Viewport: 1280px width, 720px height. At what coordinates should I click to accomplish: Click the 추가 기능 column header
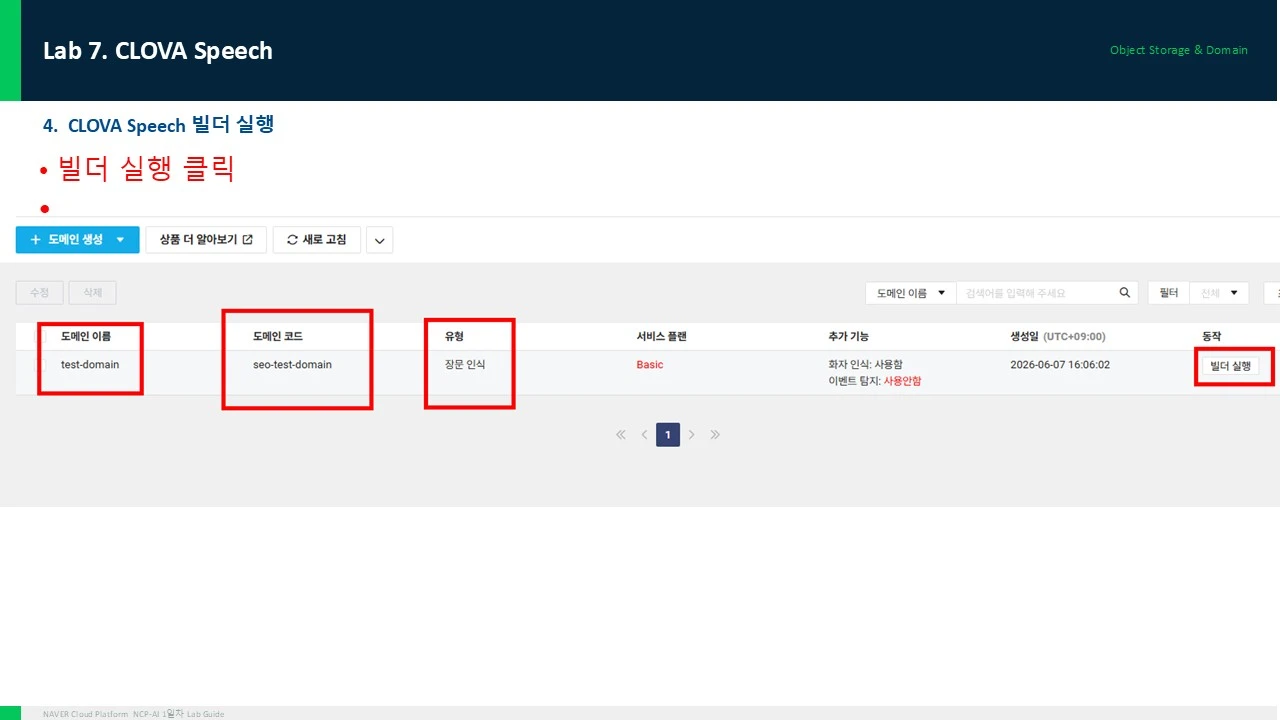point(849,337)
